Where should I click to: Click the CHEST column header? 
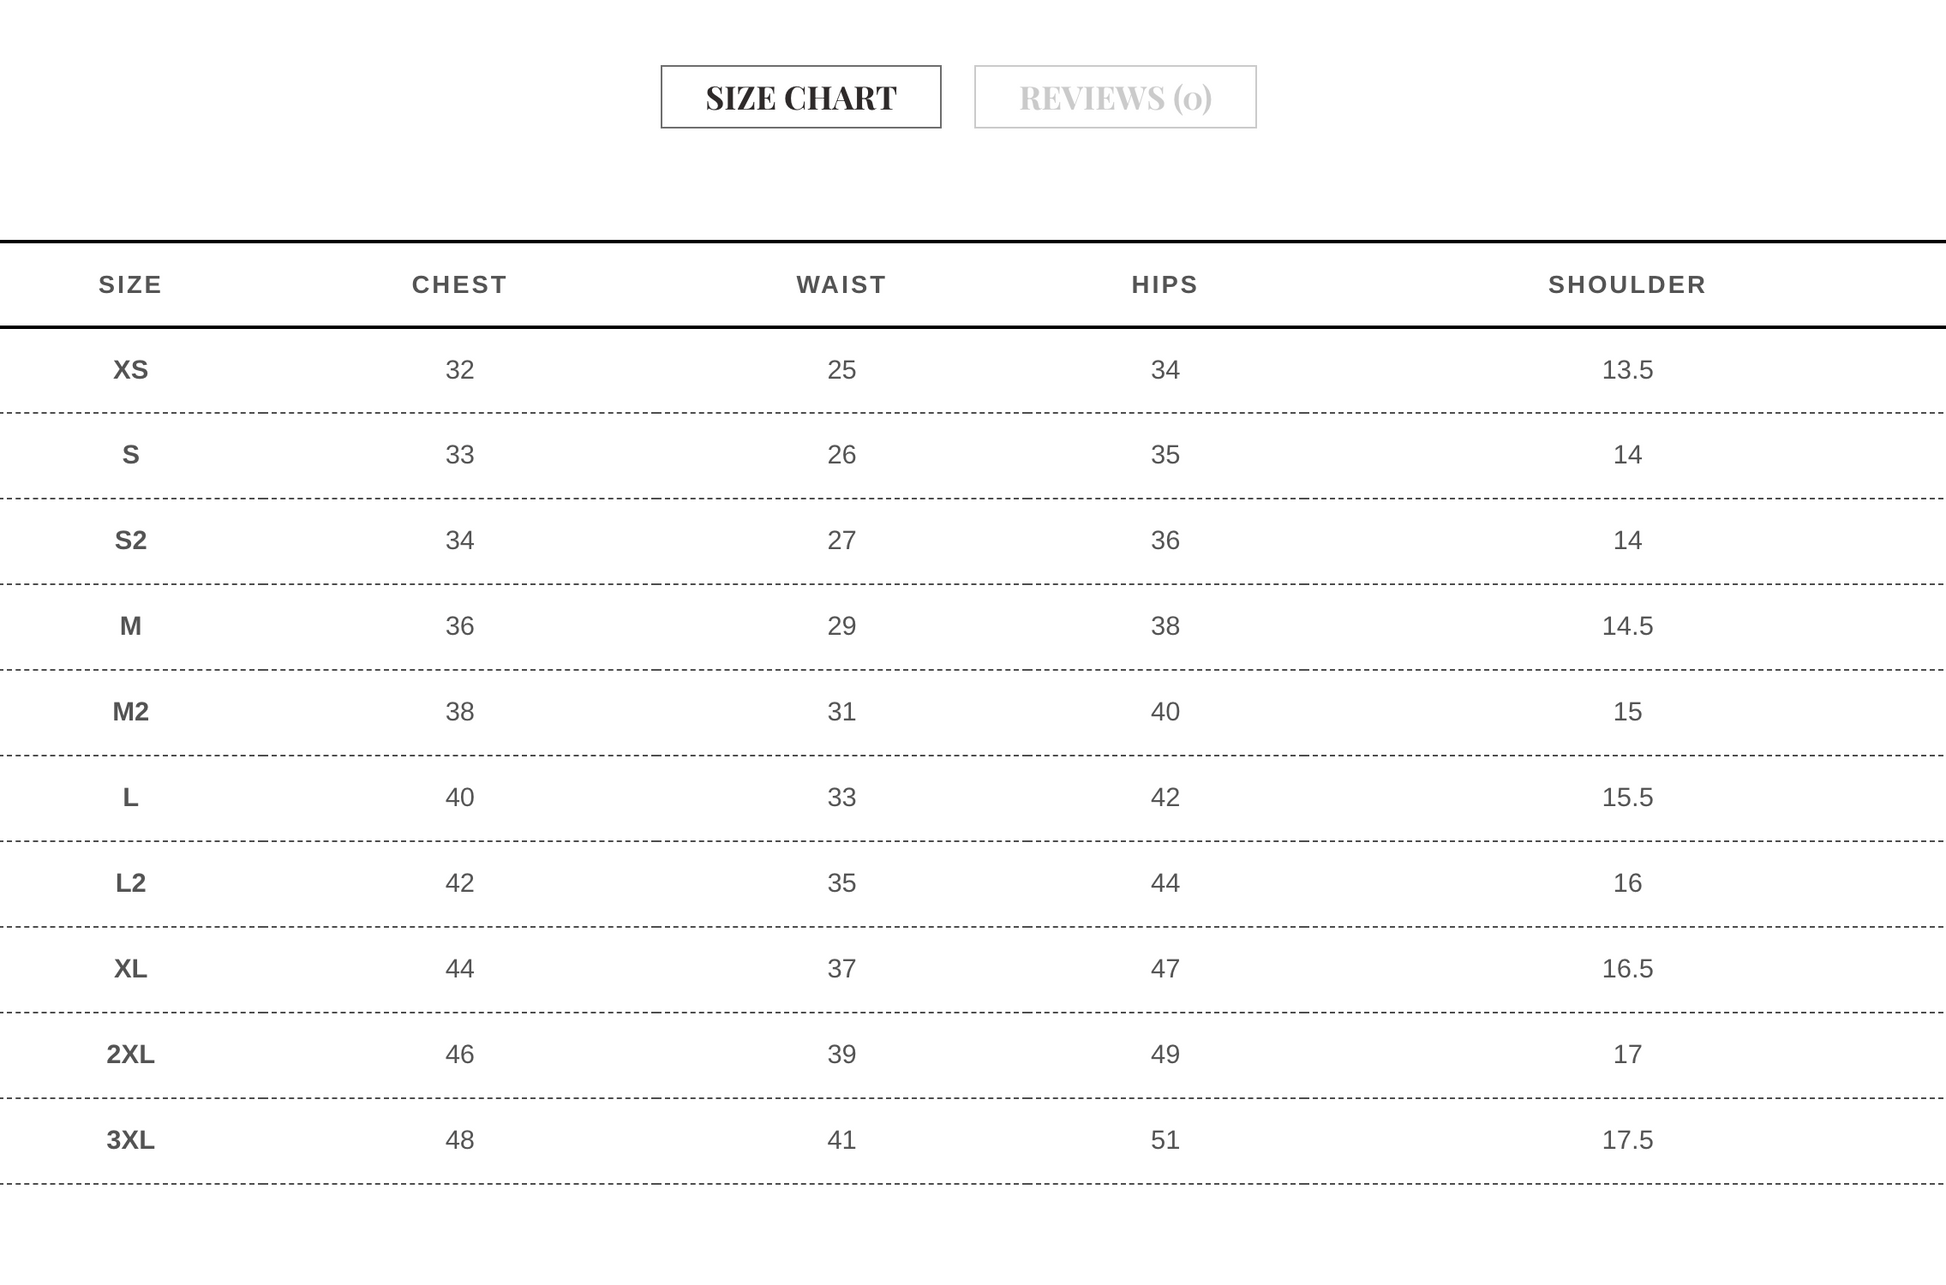(x=459, y=285)
